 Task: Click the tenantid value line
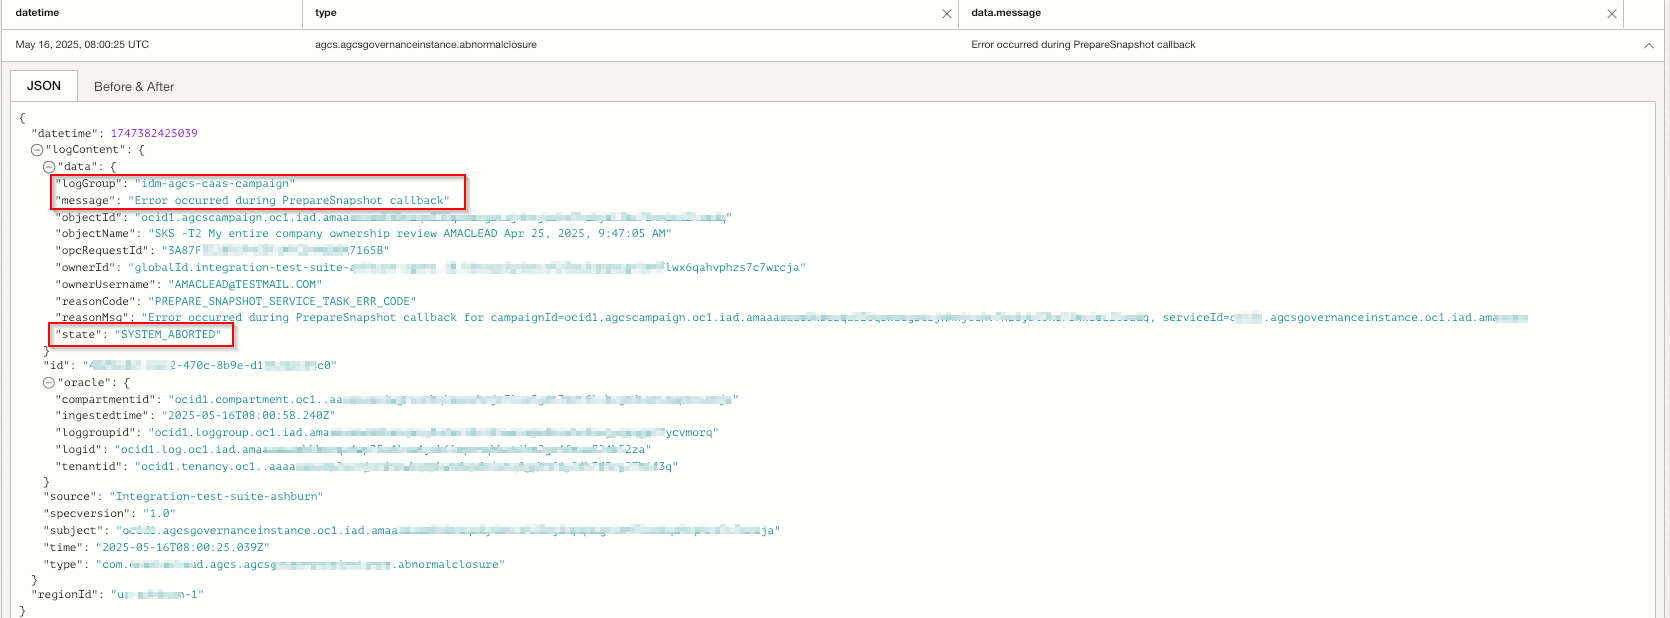(407, 467)
